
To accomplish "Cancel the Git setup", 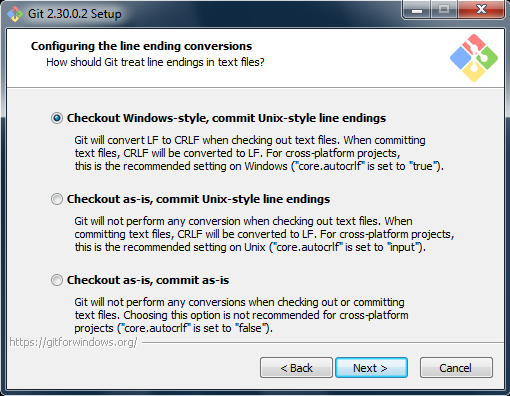I will click(x=456, y=368).
